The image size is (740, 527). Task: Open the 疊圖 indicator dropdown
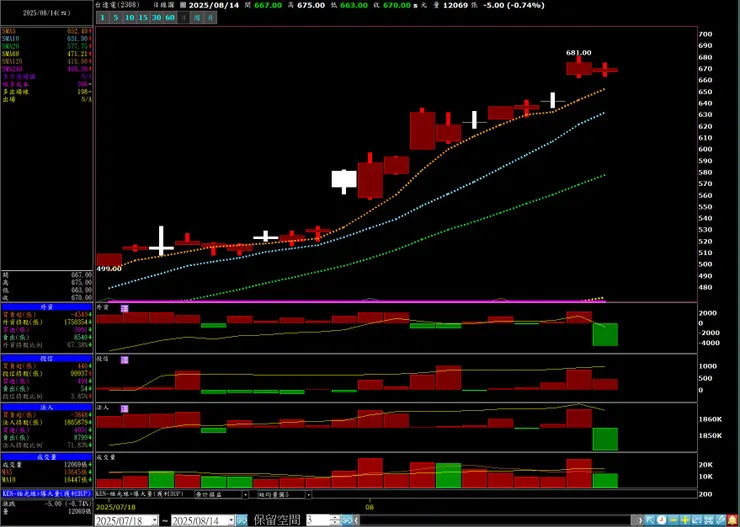(245, 494)
